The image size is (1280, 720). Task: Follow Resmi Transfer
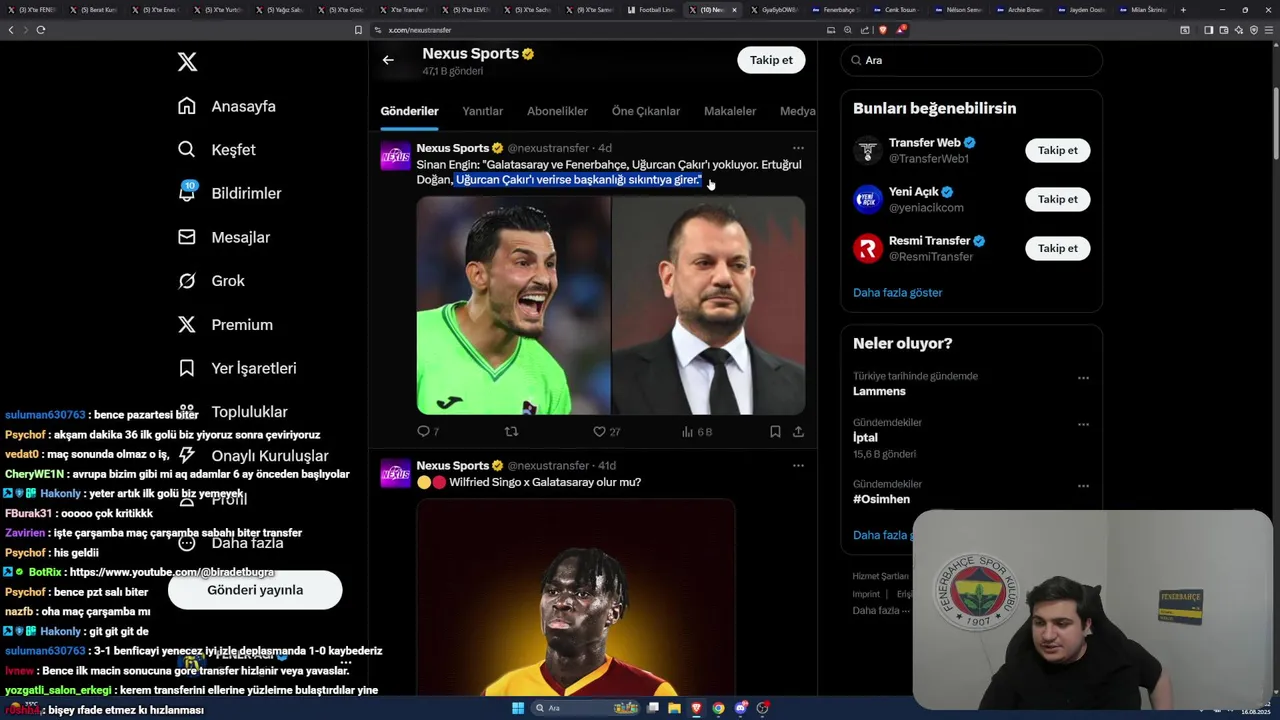coord(1057,248)
